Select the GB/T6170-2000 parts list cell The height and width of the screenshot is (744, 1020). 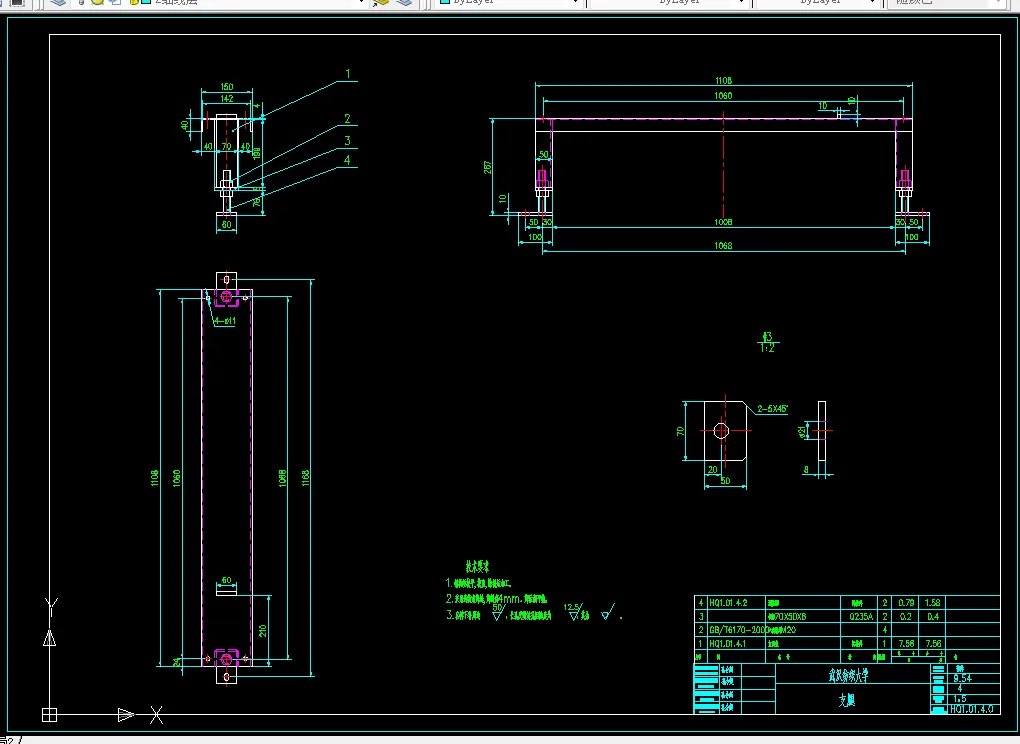click(738, 630)
